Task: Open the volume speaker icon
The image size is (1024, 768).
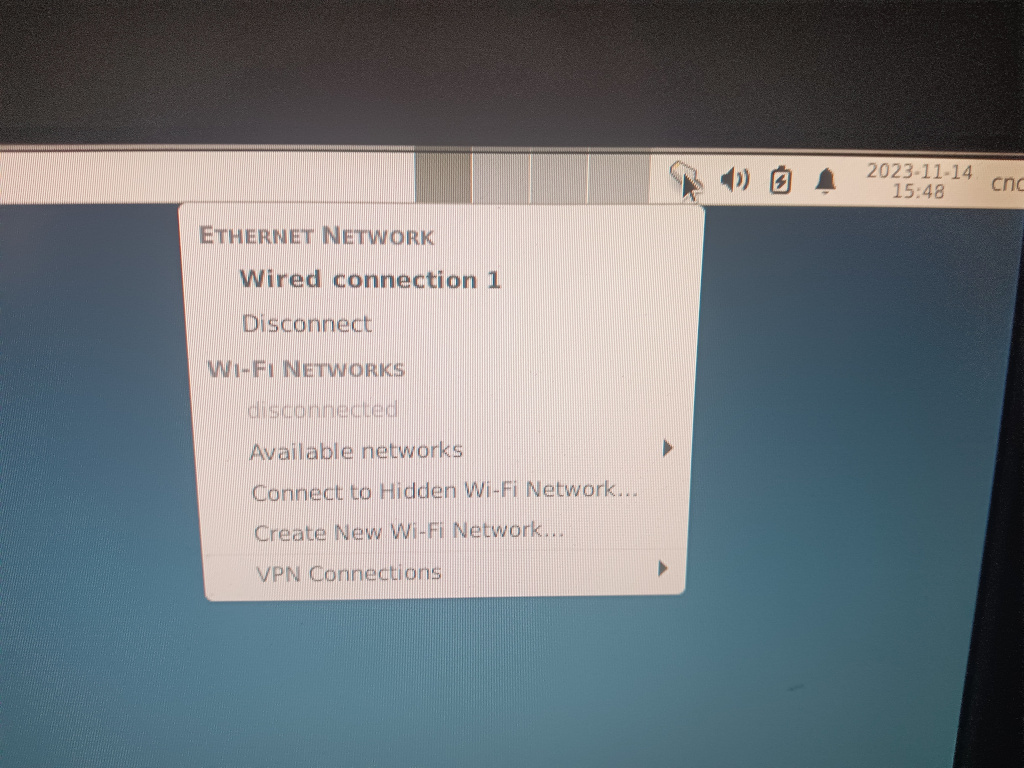Action: tap(735, 179)
